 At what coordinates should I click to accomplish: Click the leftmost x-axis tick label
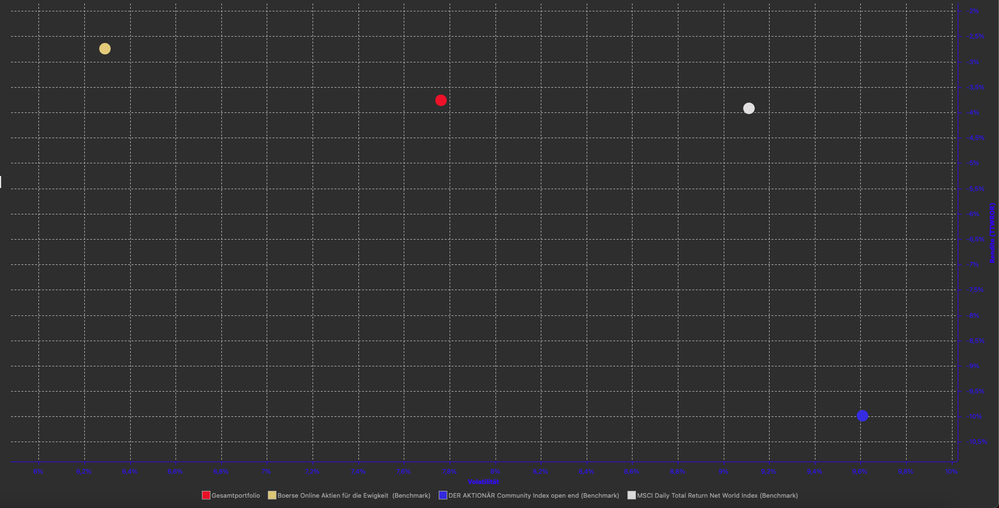point(38,470)
